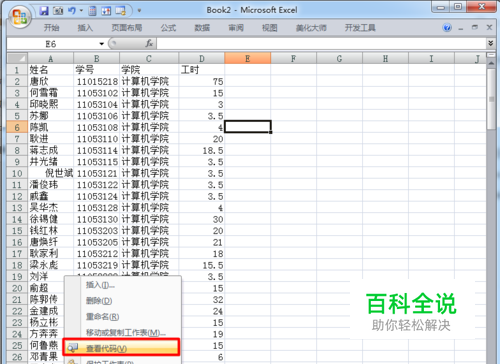Select column B header
This screenshot has width=500, height=364.
[97, 59]
